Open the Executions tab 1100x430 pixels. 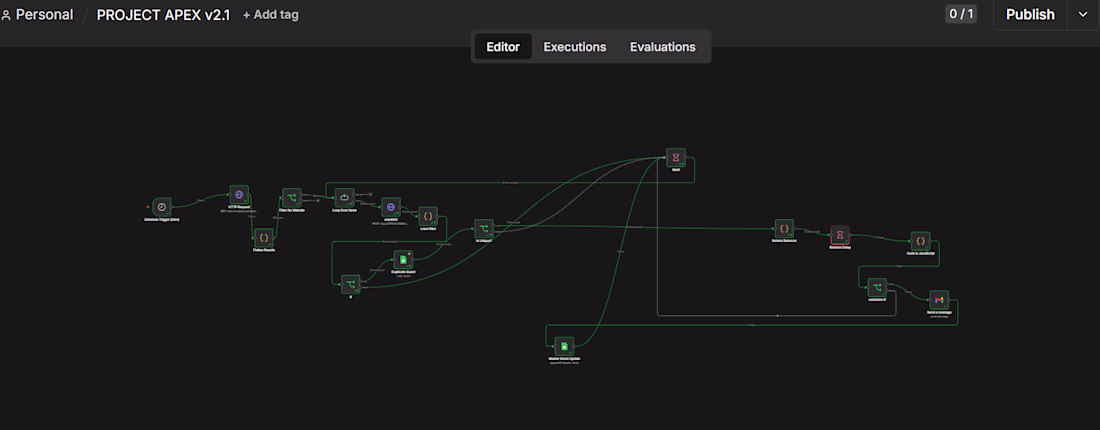pyautogui.click(x=575, y=47)
